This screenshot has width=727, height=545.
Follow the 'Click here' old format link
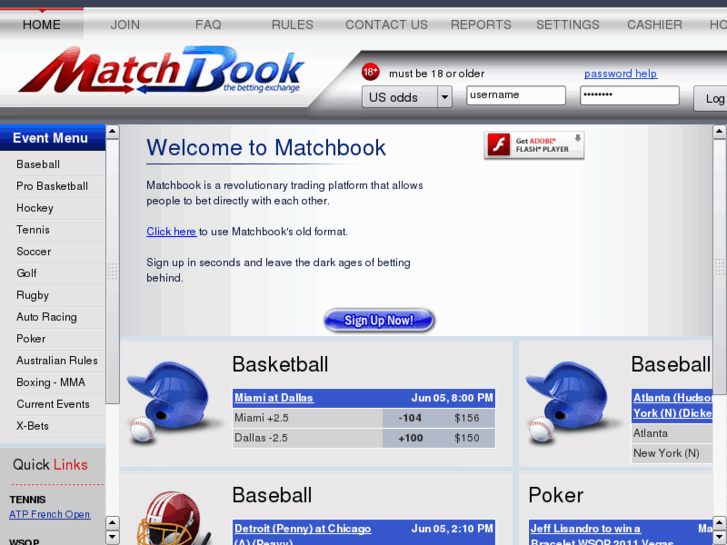tap(171, 231)
